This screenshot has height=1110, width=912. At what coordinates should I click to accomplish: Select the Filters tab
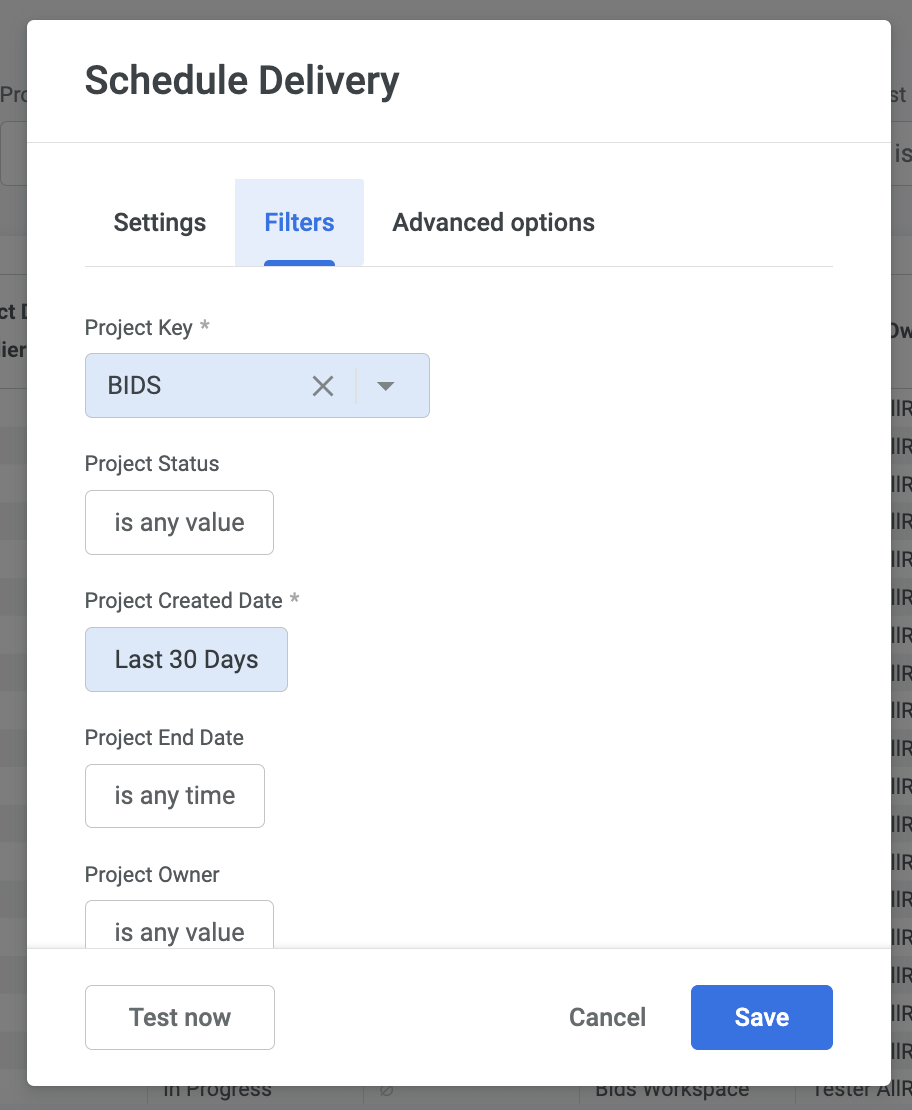299,222
